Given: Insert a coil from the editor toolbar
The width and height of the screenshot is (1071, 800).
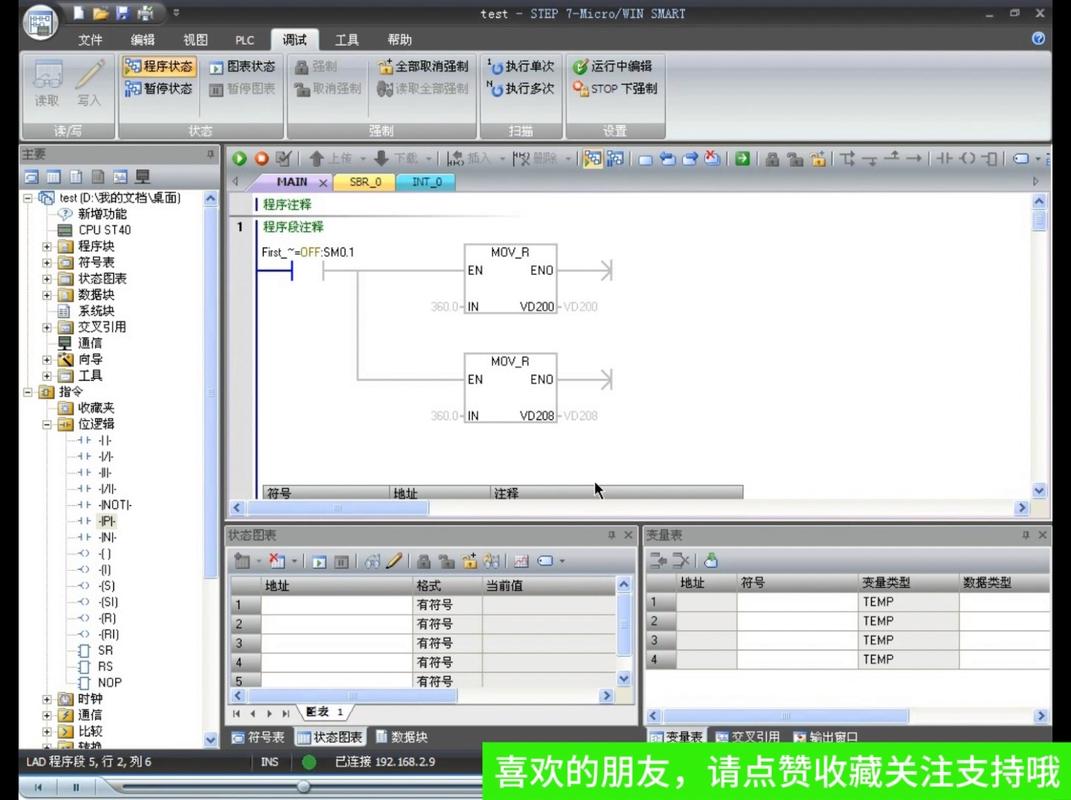Looking at the screenshot, I should click(967, 158).
